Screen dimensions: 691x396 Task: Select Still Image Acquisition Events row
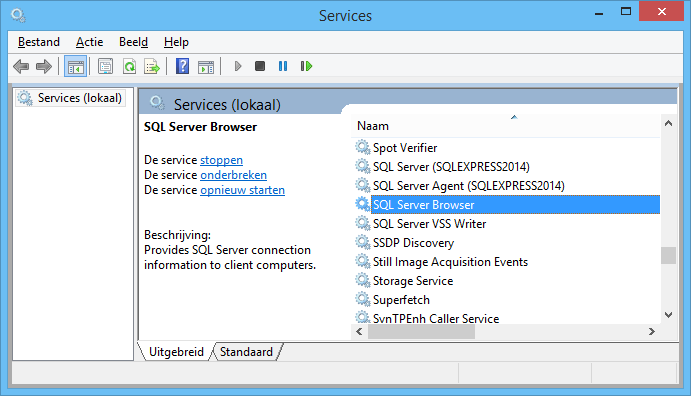click(506, 261)
